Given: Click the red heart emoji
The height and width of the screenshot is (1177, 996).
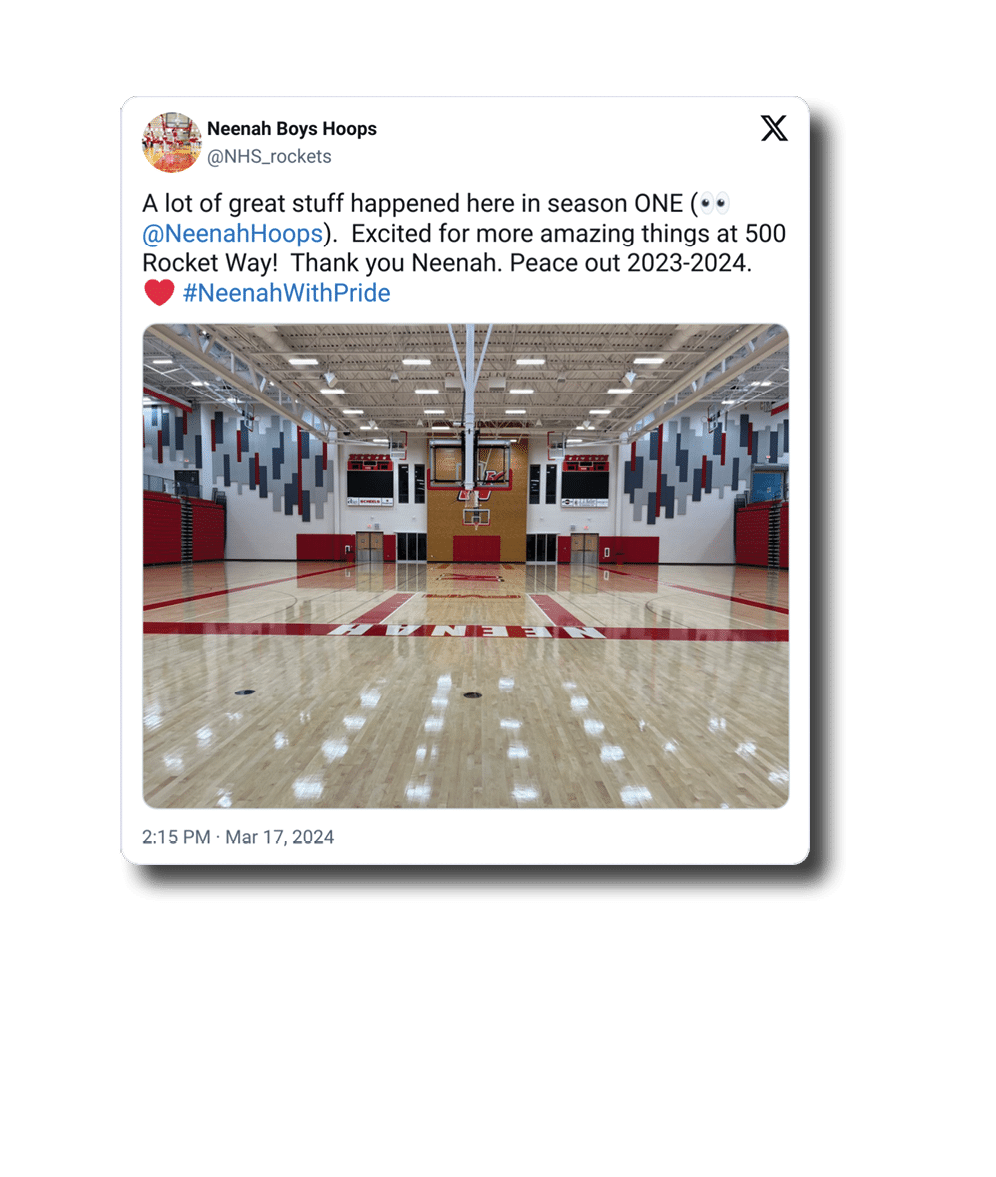Looking at the screenshot, I should click(159, 292).
